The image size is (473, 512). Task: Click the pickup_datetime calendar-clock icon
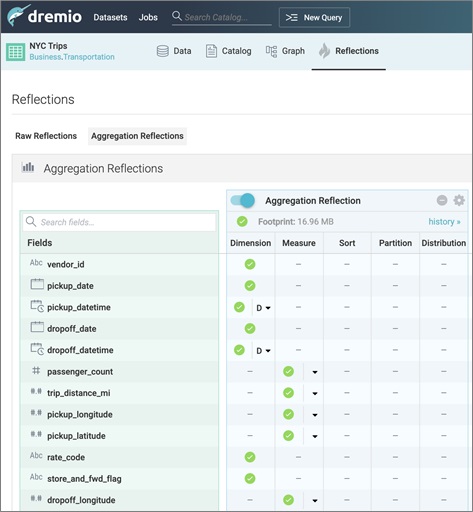pyautogui.click(x=37, y=306)
